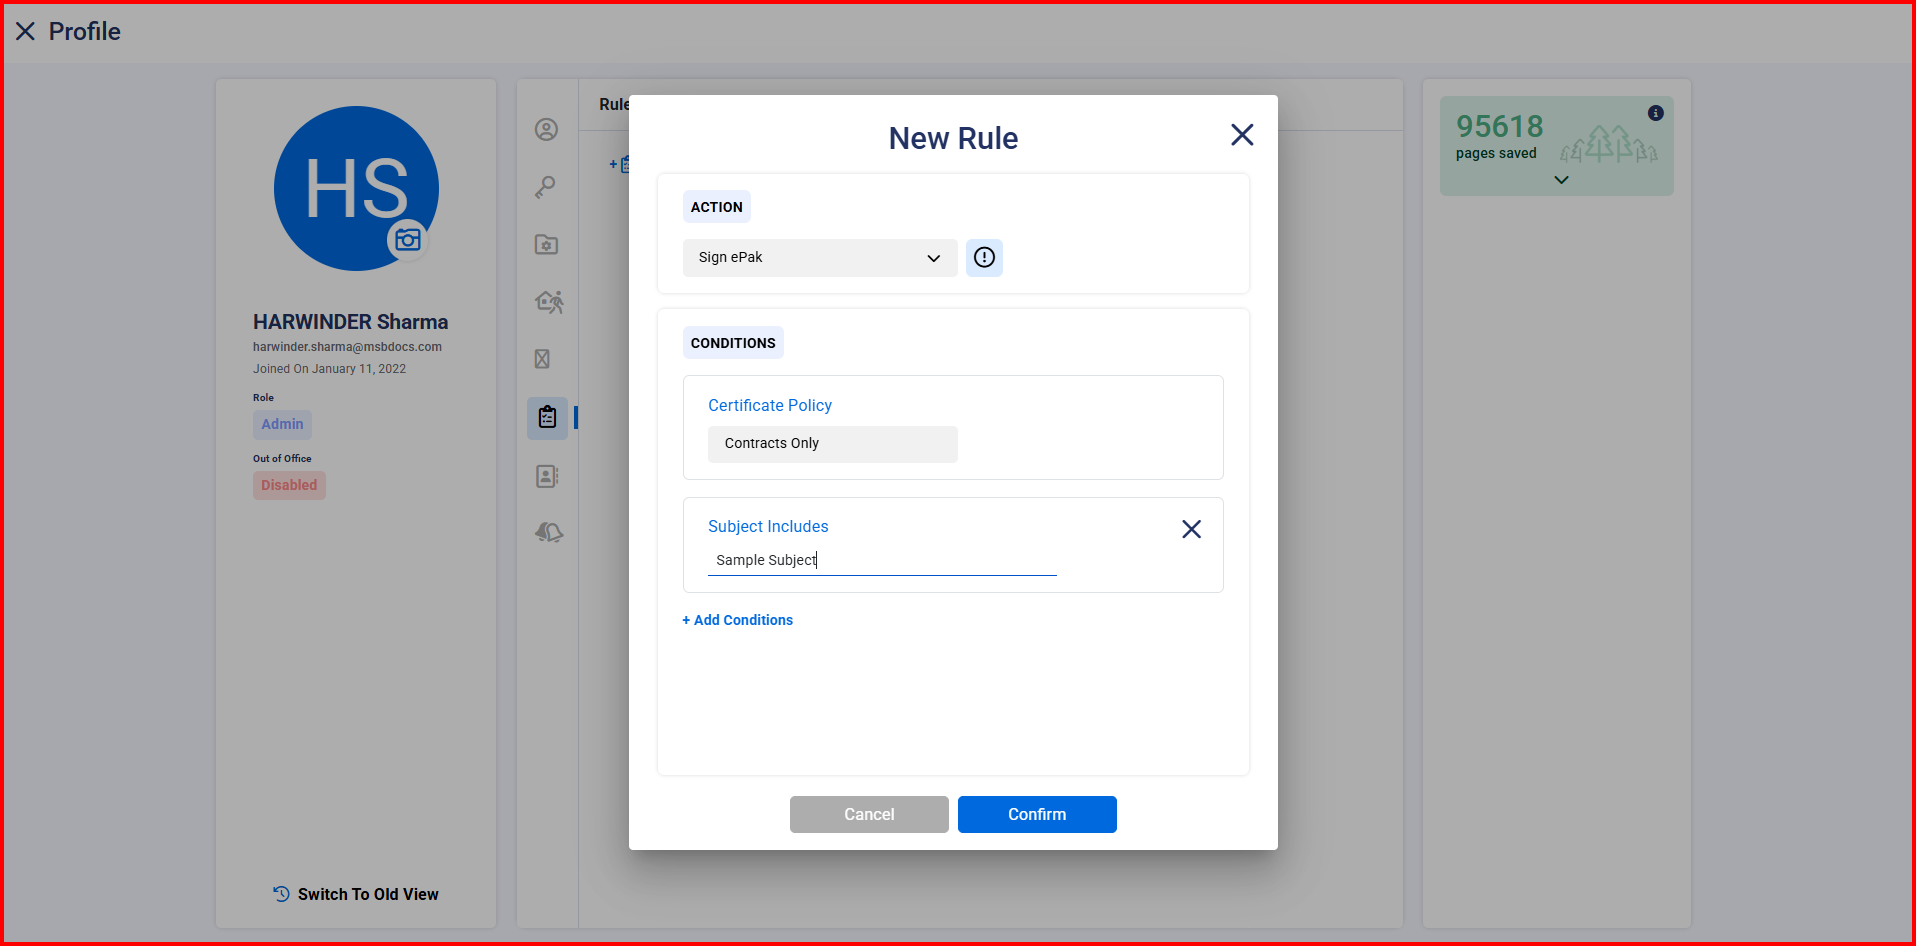Open the clipboard rules sidebar icon
The height and width of the screenshot is (946, 1916).
(x=547, y=418)
